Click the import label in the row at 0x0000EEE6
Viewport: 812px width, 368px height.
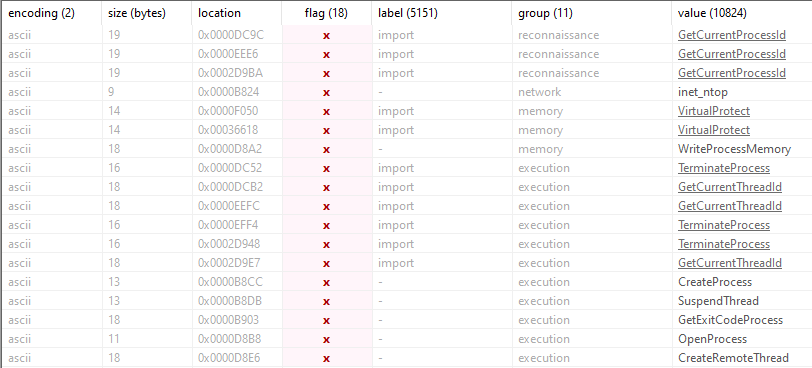pos(396,54)
